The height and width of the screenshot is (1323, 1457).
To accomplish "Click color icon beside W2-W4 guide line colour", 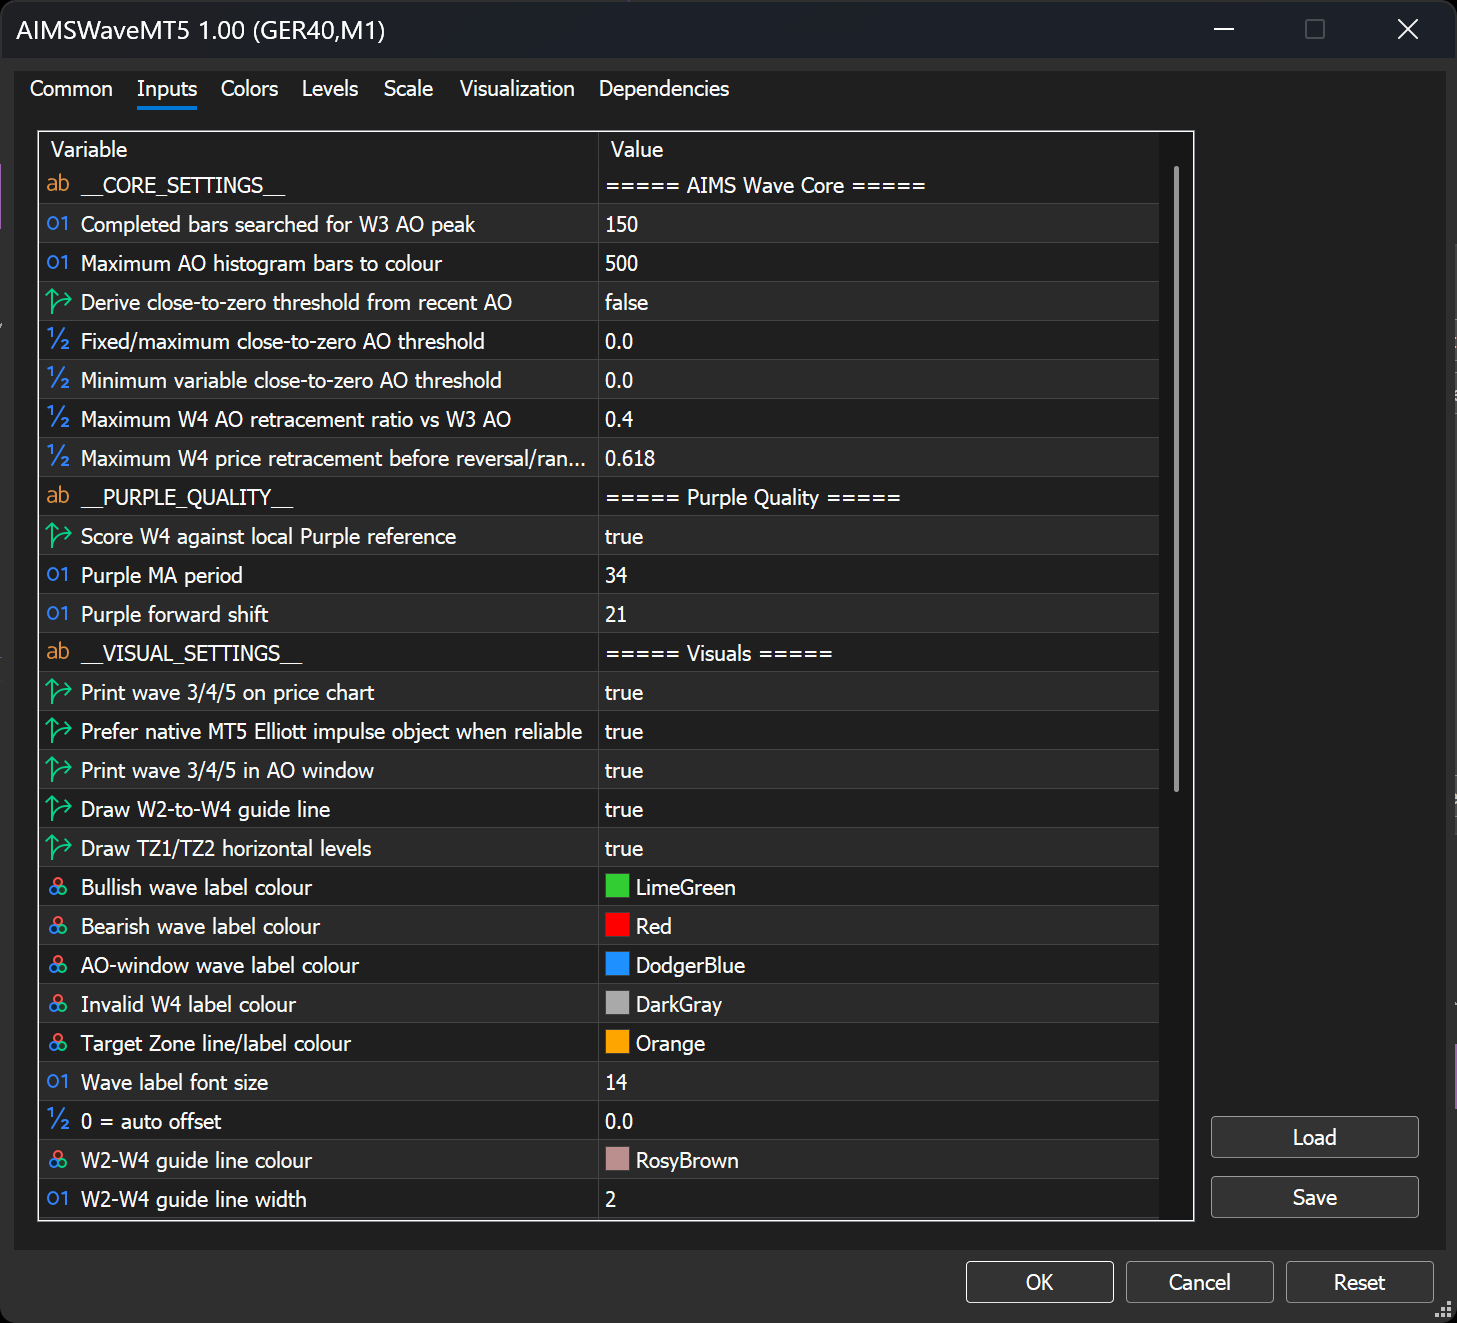I will (58, 1159).
